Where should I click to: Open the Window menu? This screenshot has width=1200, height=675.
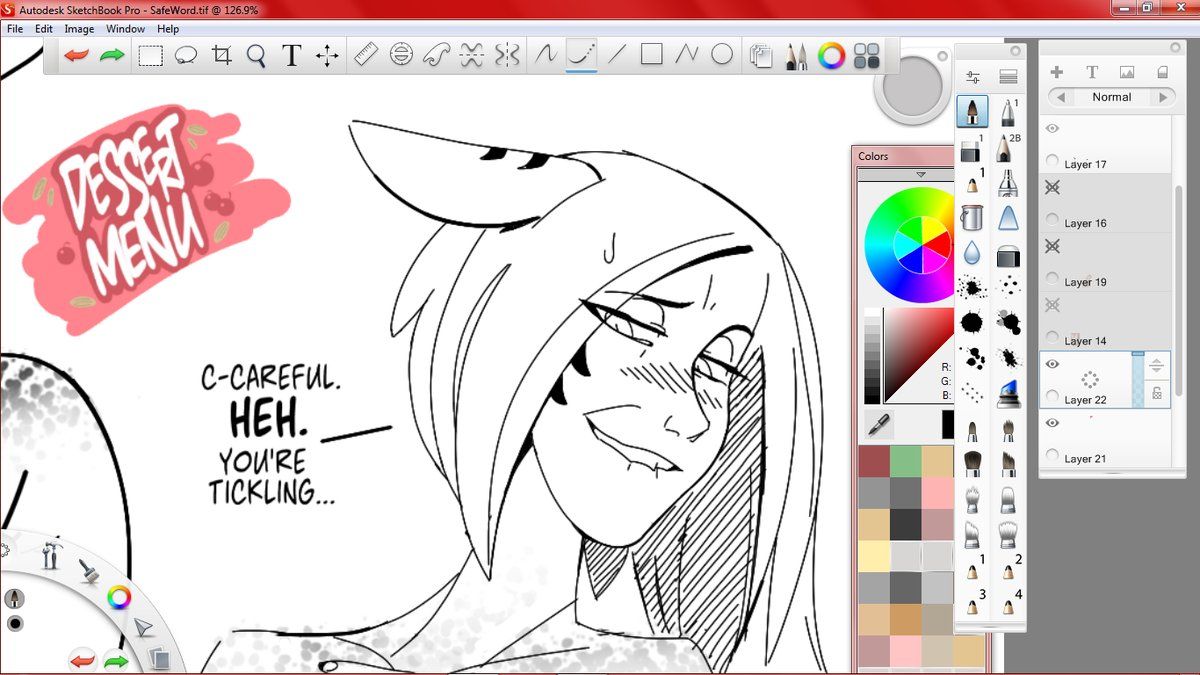click(126, 29)
